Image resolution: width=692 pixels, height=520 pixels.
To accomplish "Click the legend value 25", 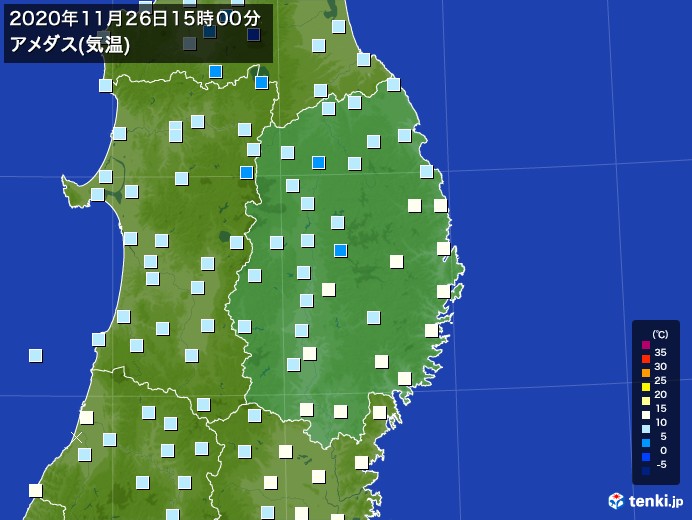I will coord(661,381).
